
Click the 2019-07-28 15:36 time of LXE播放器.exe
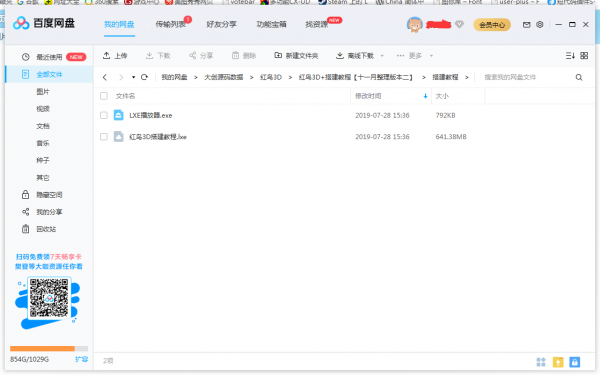382,115
